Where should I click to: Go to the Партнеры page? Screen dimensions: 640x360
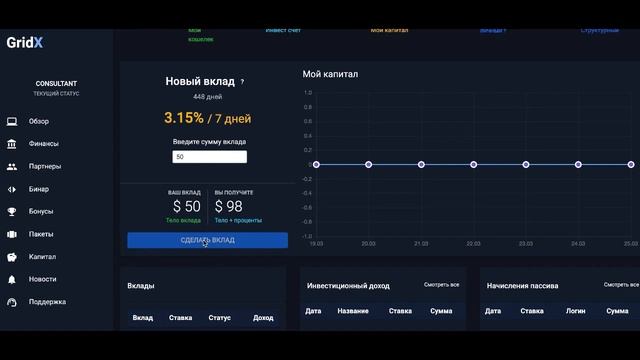(x=45, y=167)
